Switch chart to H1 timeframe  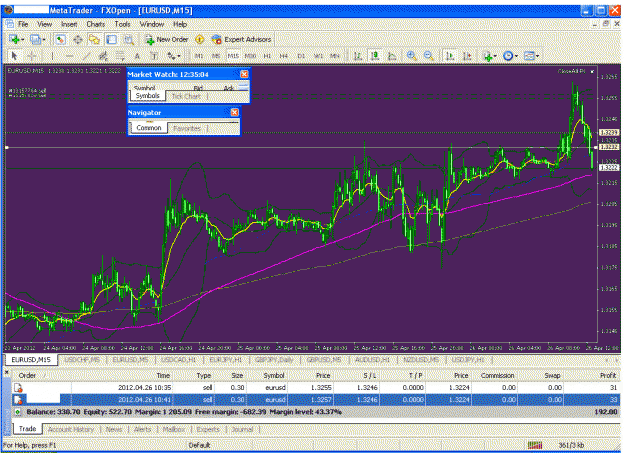pyautogui.click(x=267, y=56)
